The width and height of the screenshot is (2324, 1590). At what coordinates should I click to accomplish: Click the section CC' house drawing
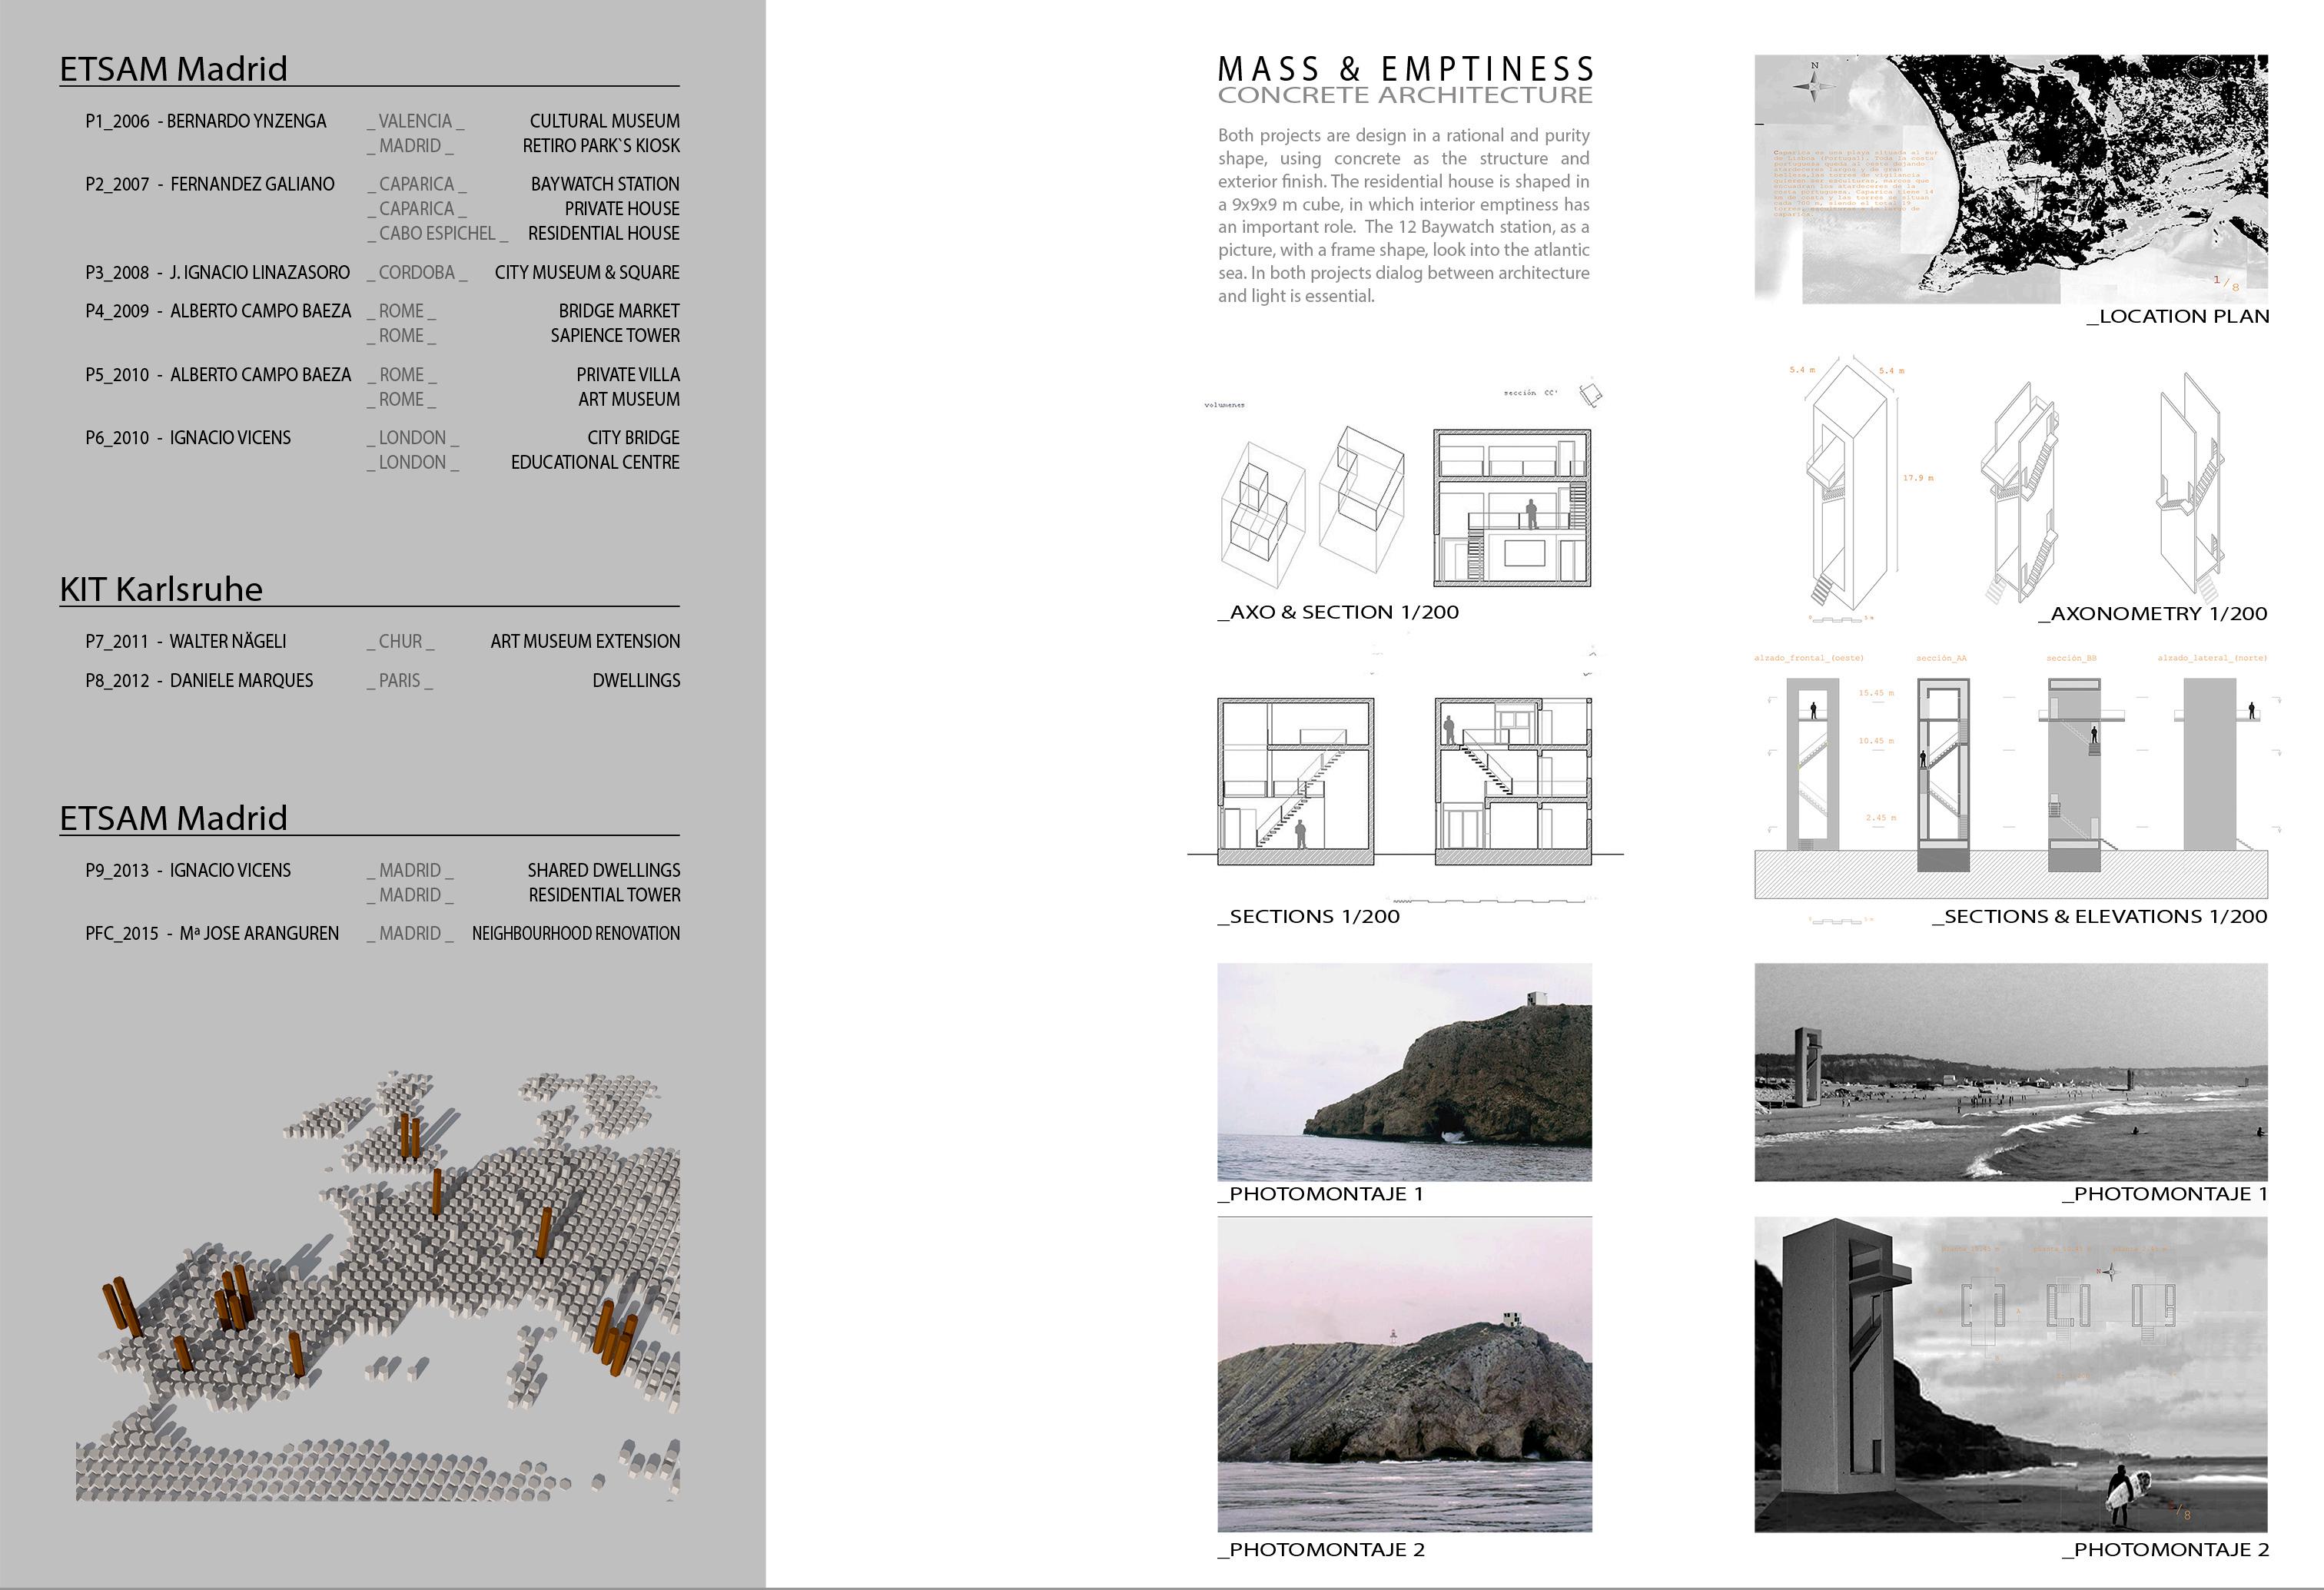pos(1511,507)
